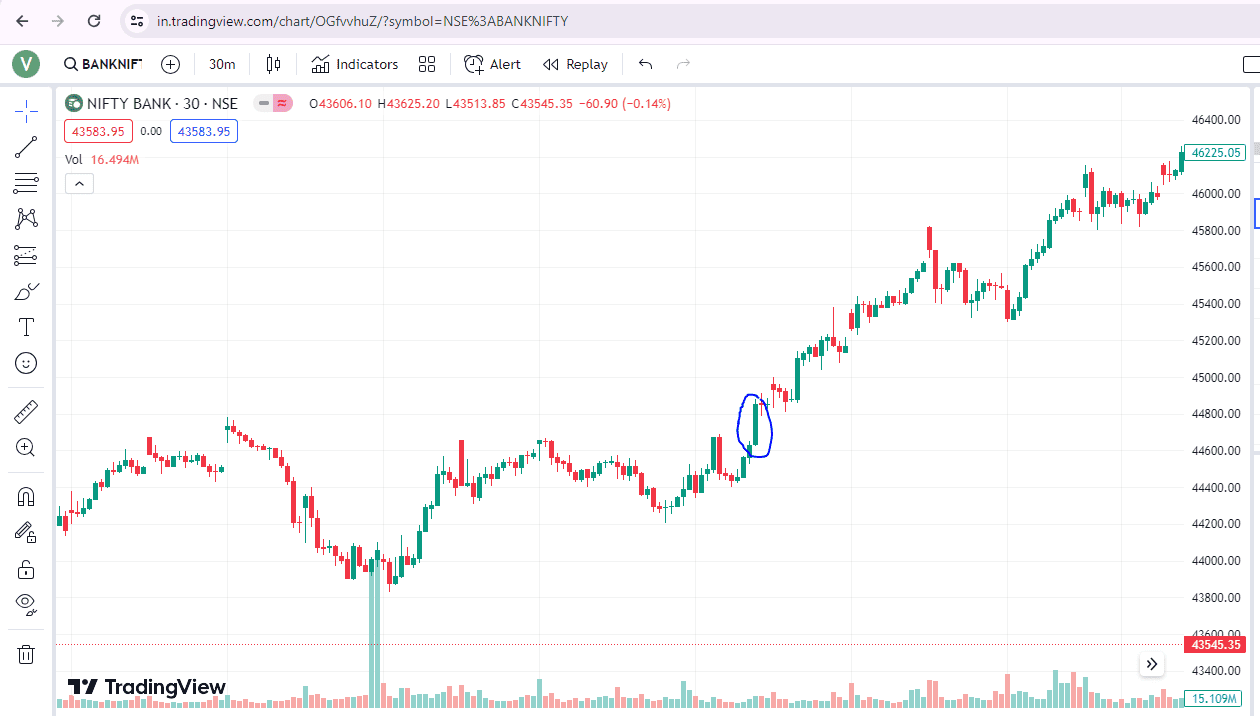Select the Measure ruler tool

(x=26, y=411)
